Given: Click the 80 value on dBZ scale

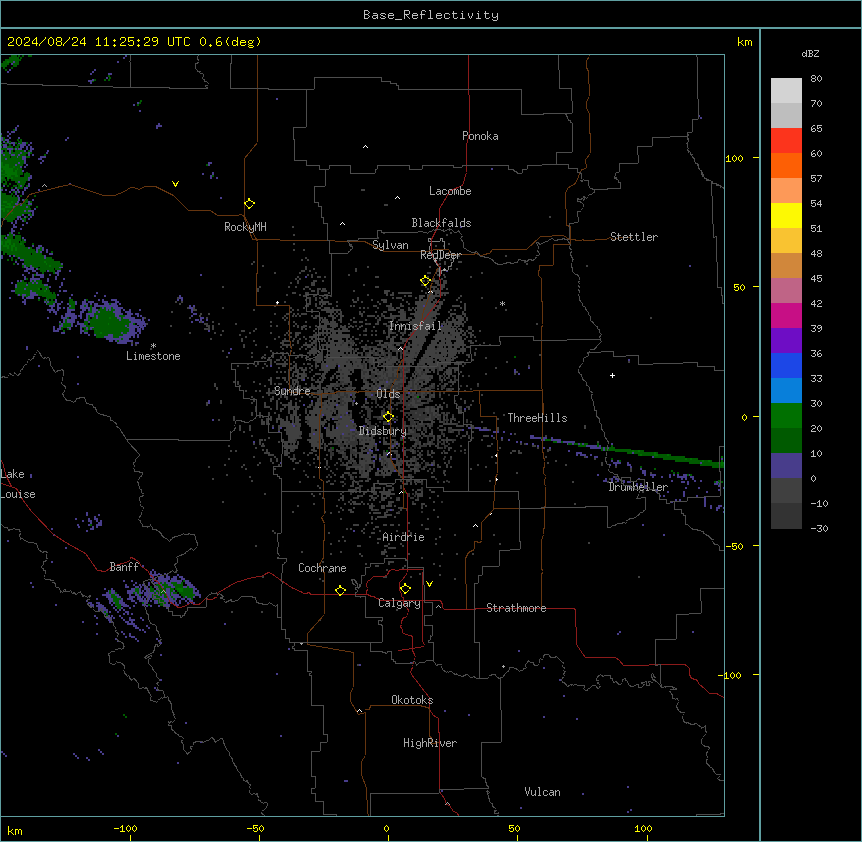Looking at the screenshot, I should click(816, 79).
